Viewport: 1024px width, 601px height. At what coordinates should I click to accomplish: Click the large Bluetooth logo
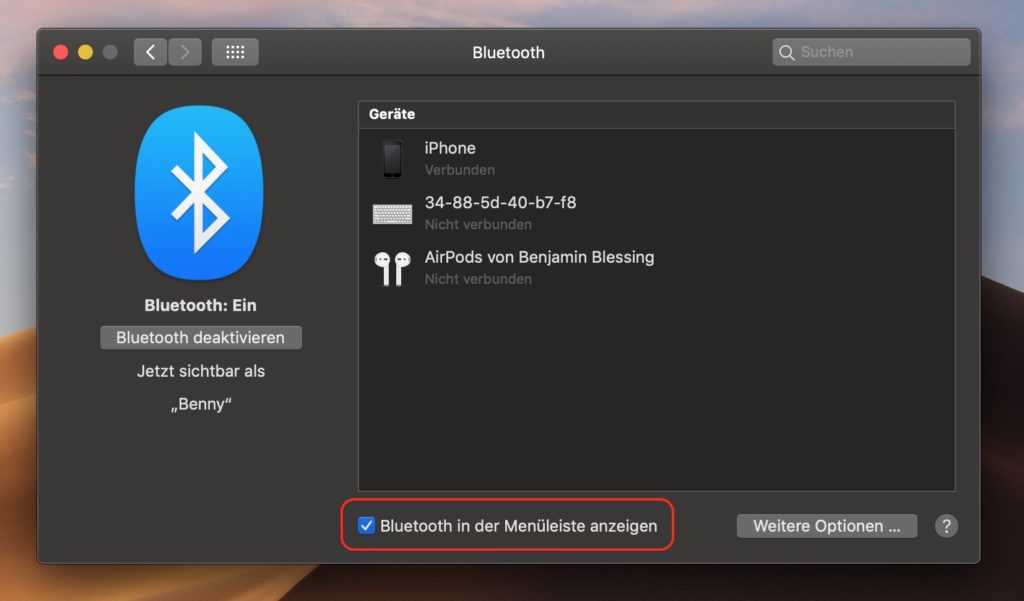199,193
